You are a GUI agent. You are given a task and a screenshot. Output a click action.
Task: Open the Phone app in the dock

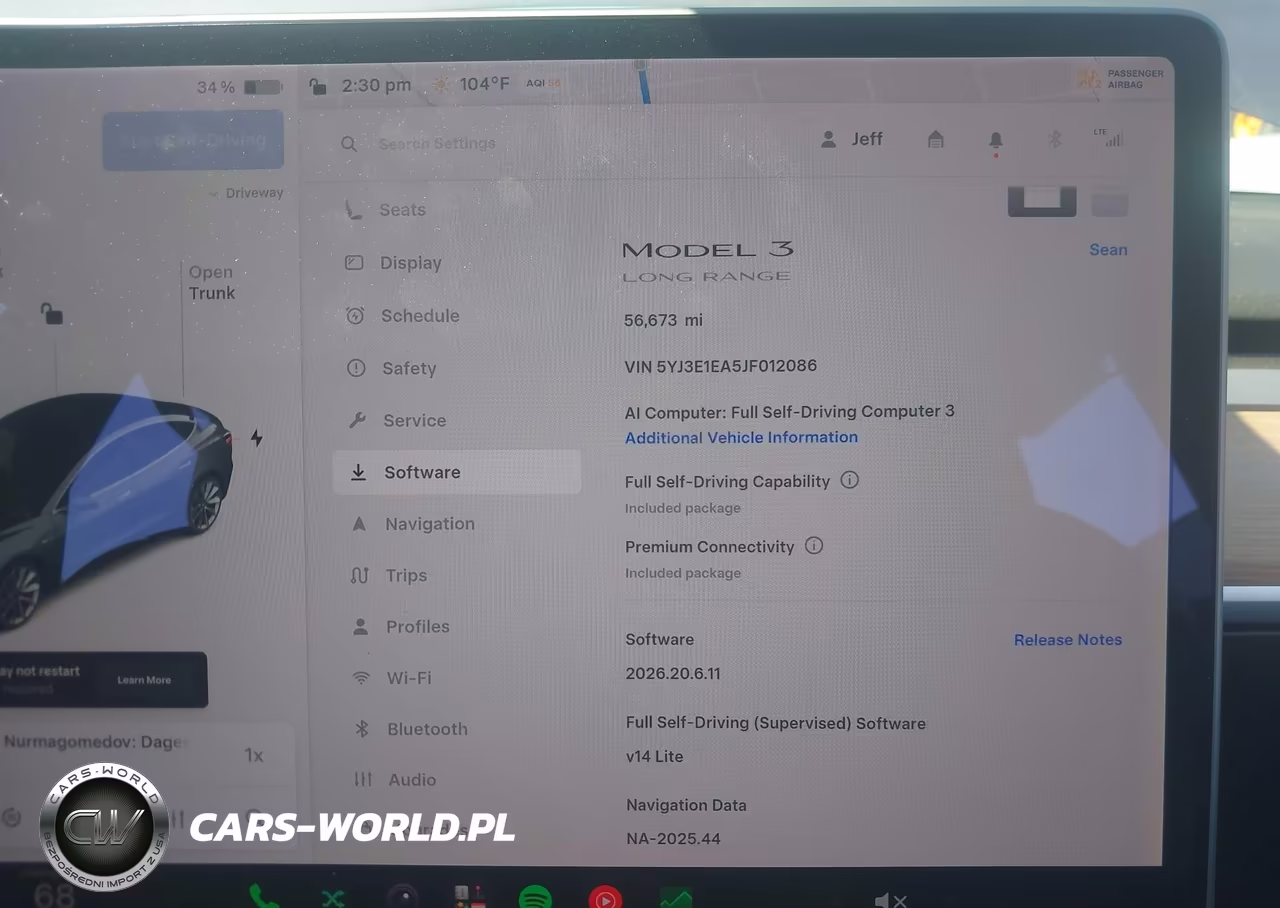(x=263, y=895)
